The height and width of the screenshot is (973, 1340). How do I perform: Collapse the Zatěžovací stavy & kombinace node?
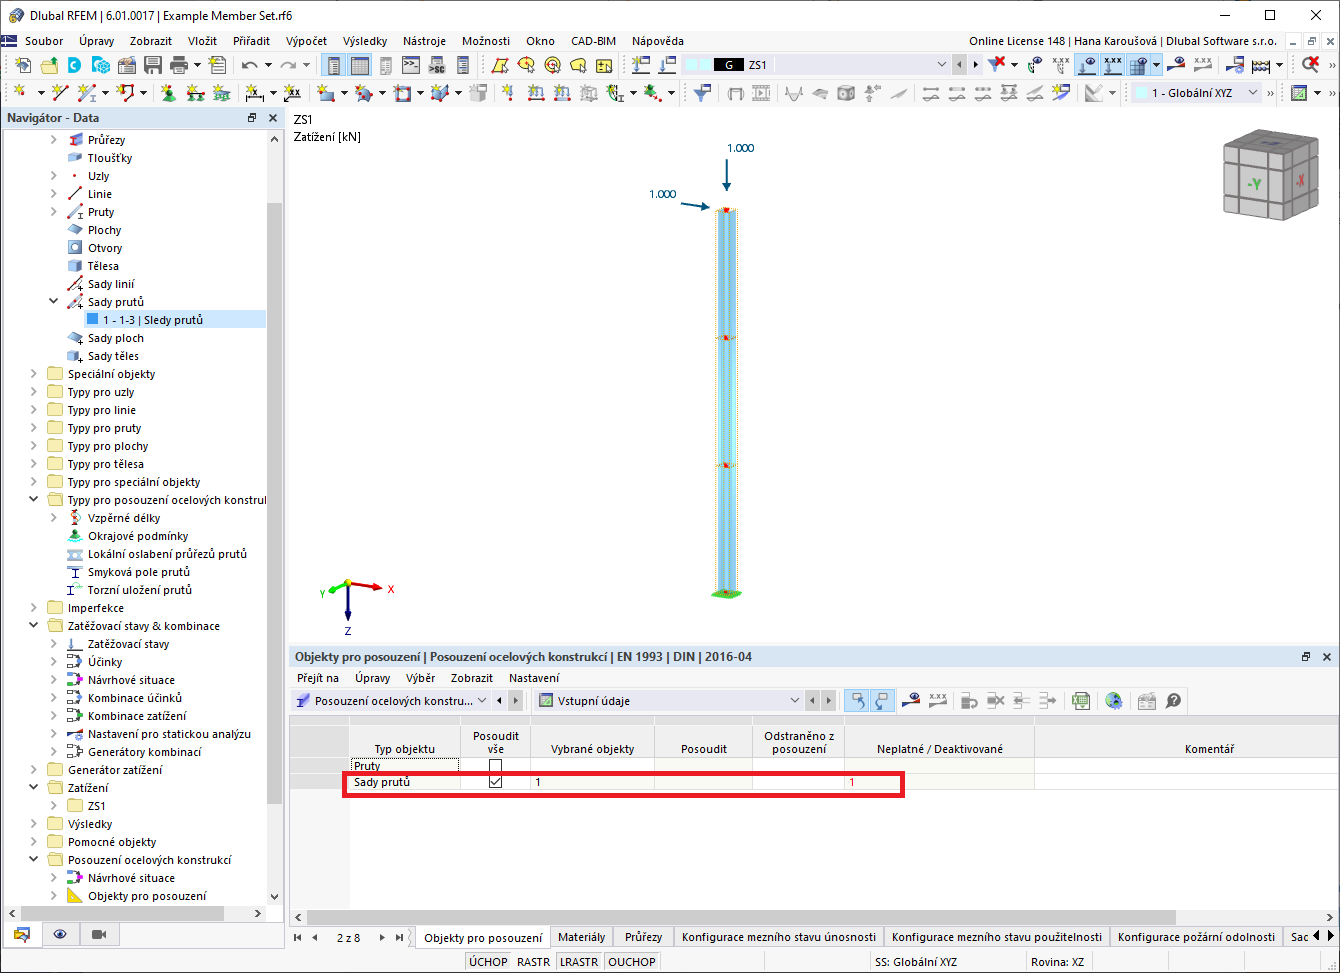tap(34, 626)
